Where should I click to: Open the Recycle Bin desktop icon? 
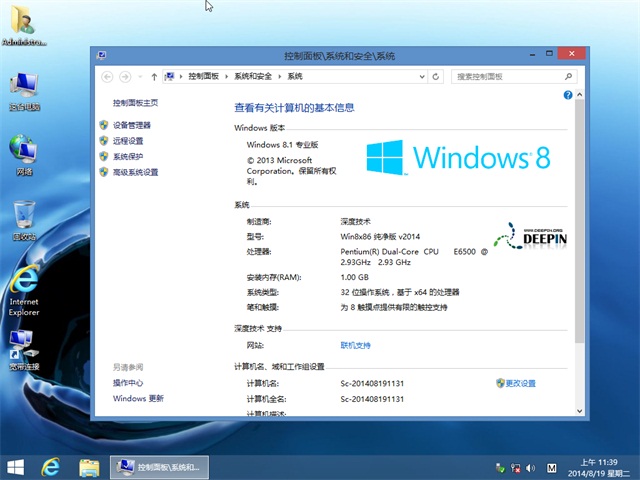[x=24, y=217]
